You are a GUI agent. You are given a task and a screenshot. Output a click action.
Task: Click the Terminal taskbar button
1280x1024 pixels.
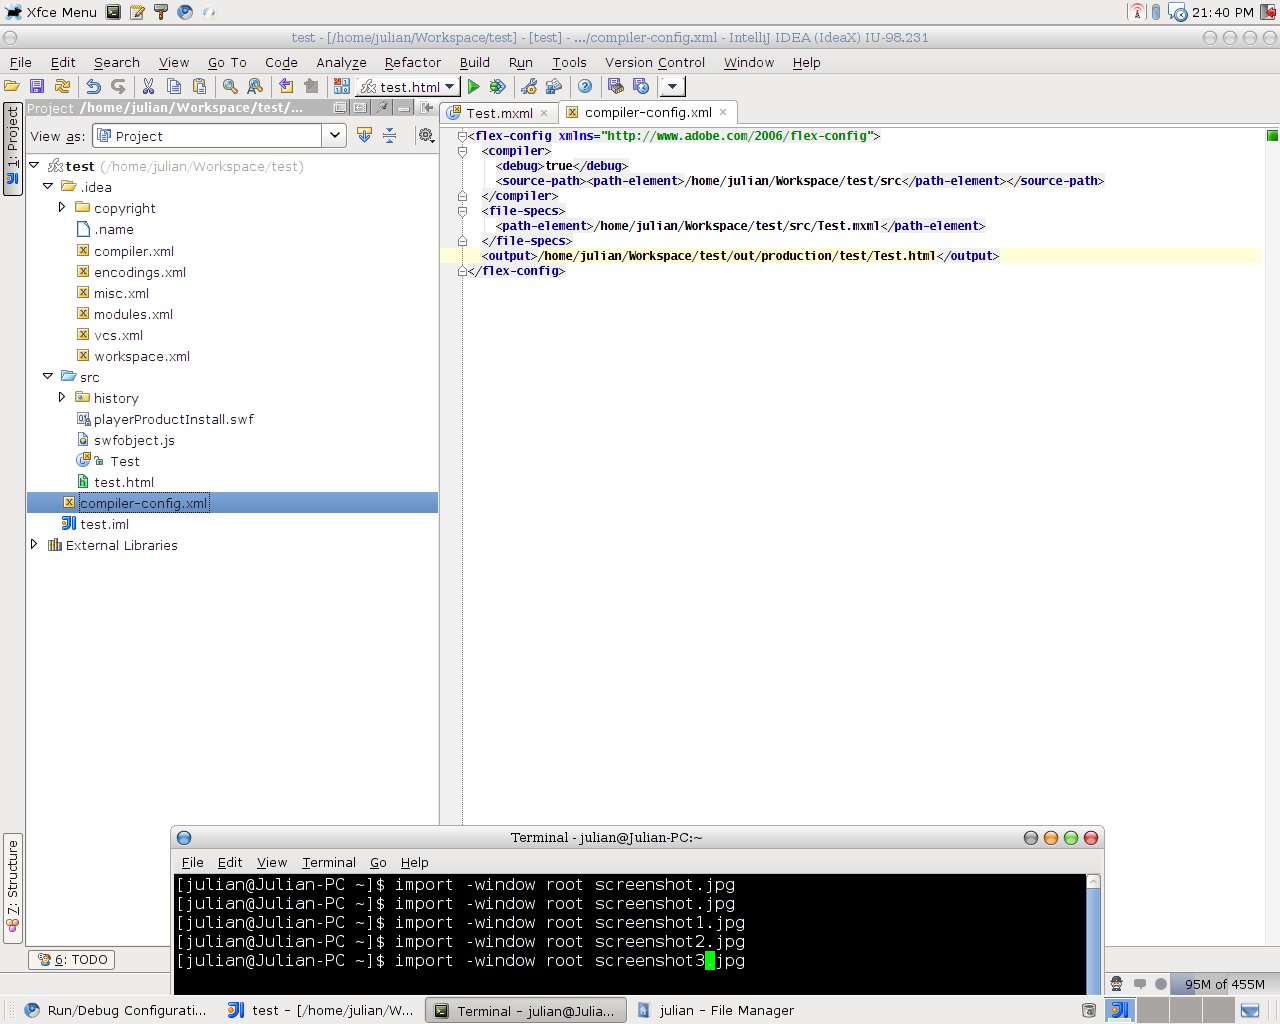pos(527,1011)
